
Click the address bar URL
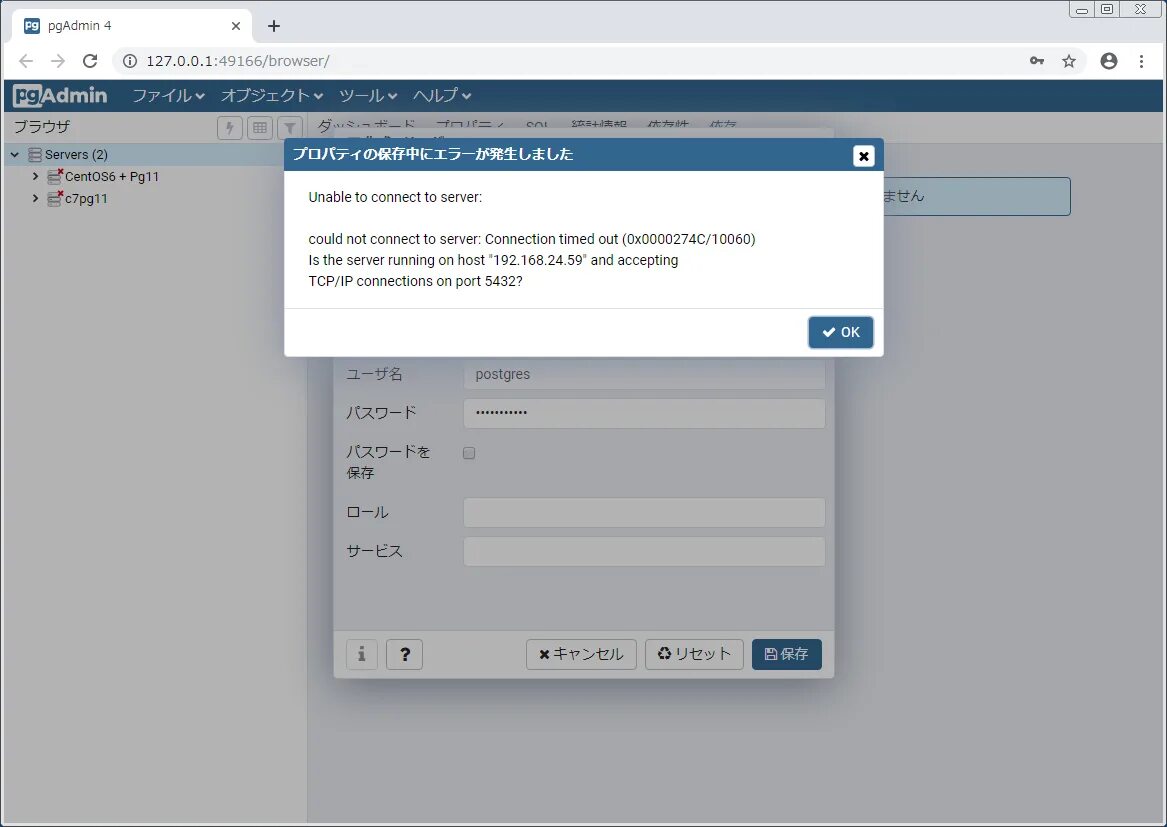click(237, 61)
